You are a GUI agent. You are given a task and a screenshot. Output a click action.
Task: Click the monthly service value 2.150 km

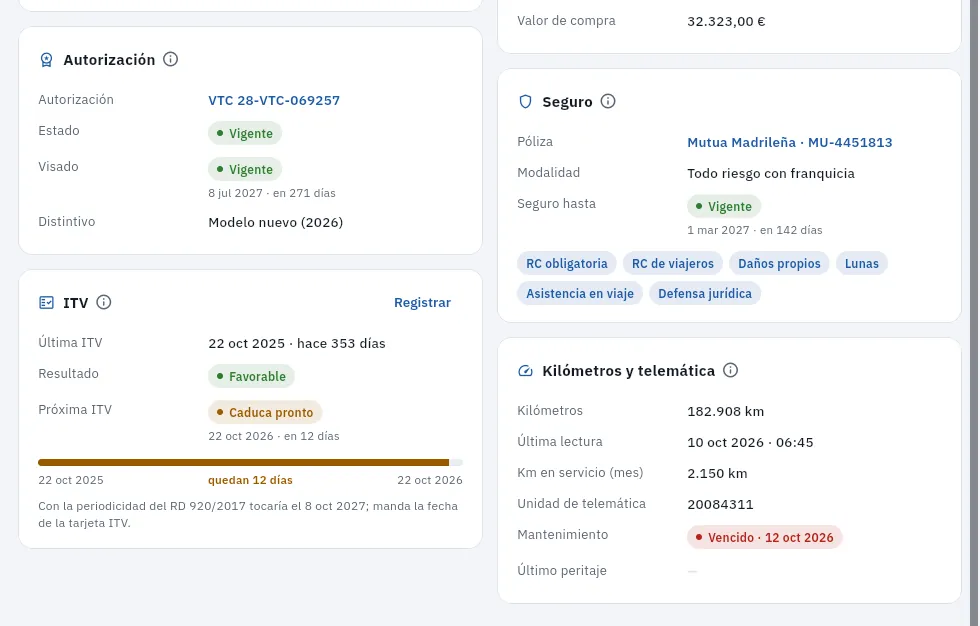click(x=718, y=474)
